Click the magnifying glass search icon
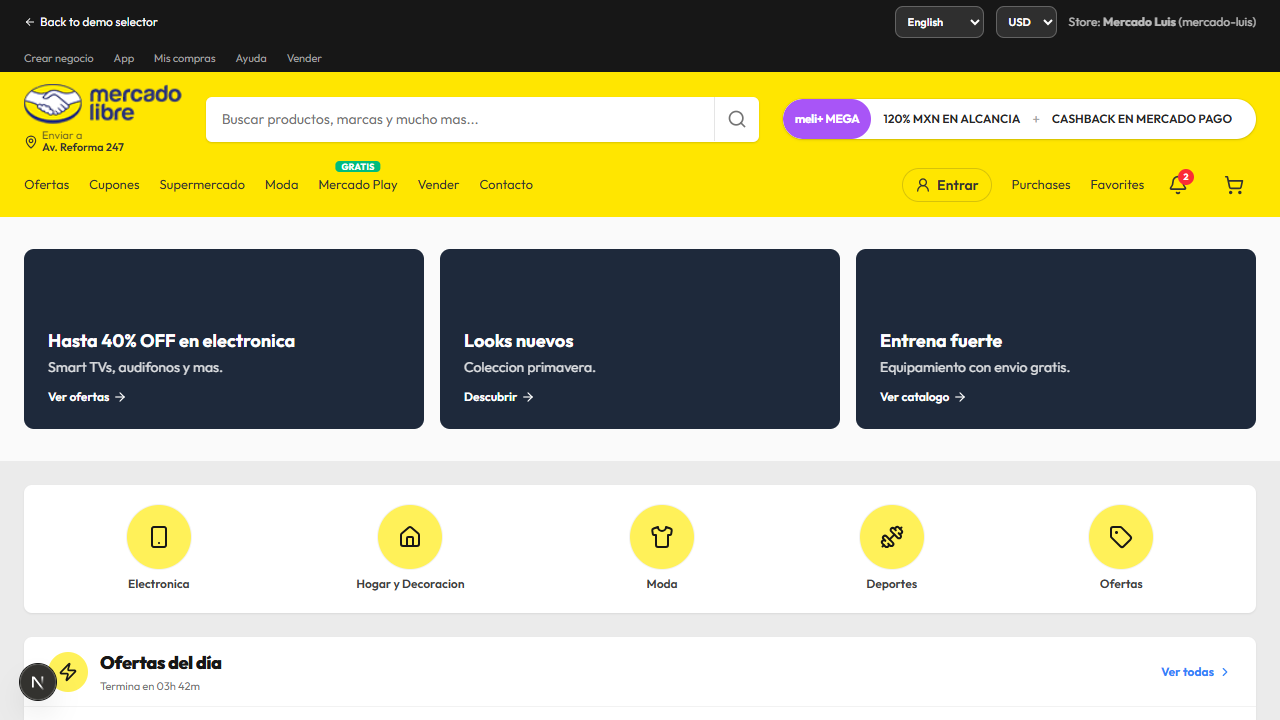The image size is (1280, 720). [x=737, y=119]
